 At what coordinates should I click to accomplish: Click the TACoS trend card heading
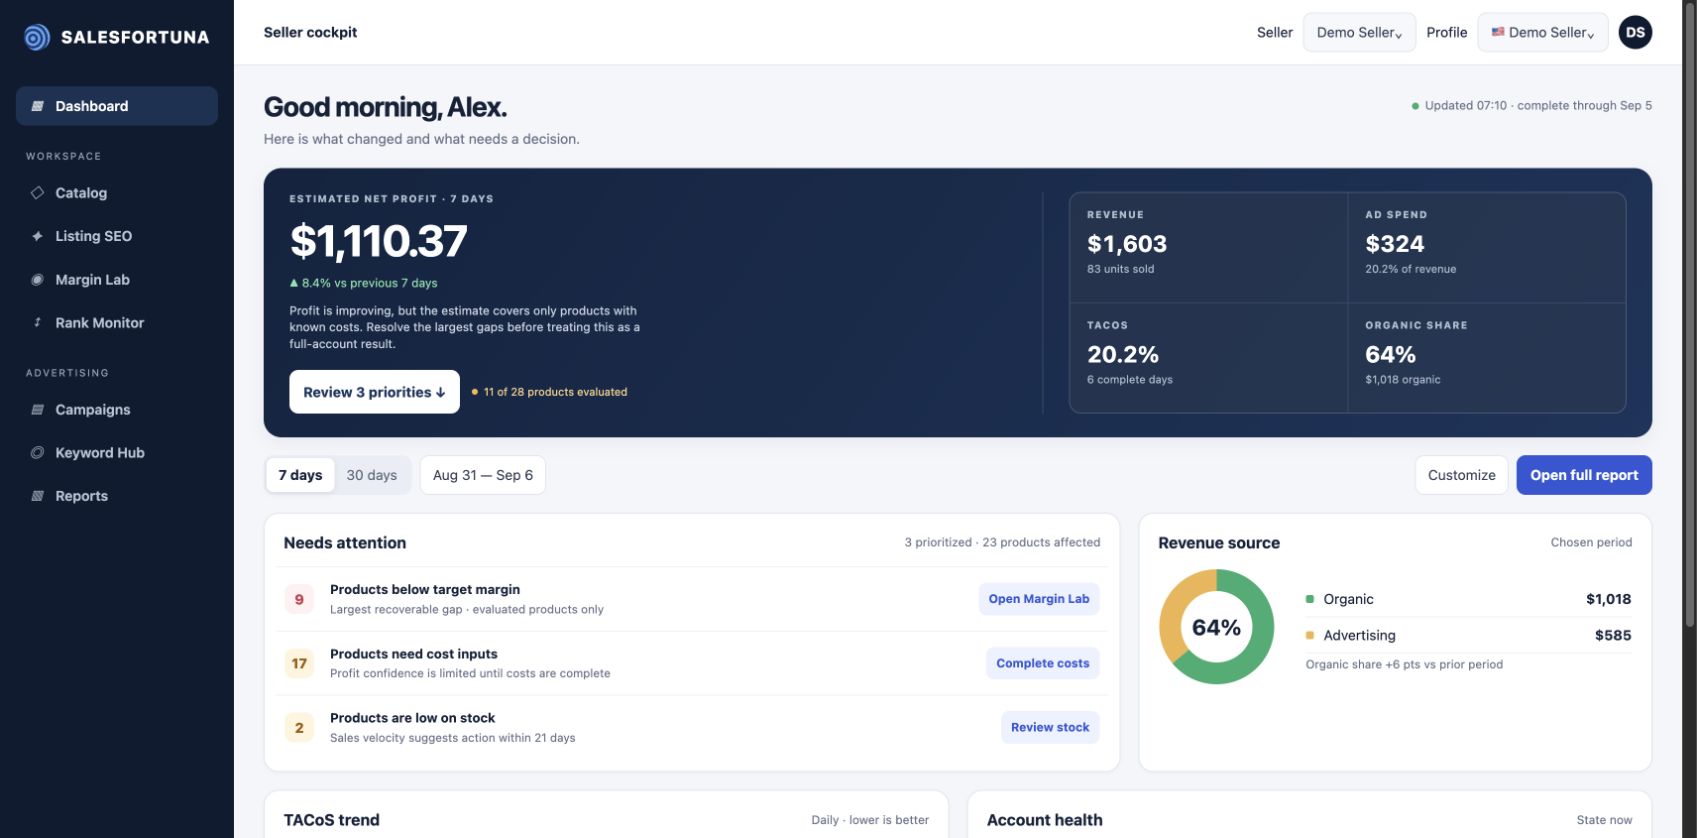tap(332, 820)
